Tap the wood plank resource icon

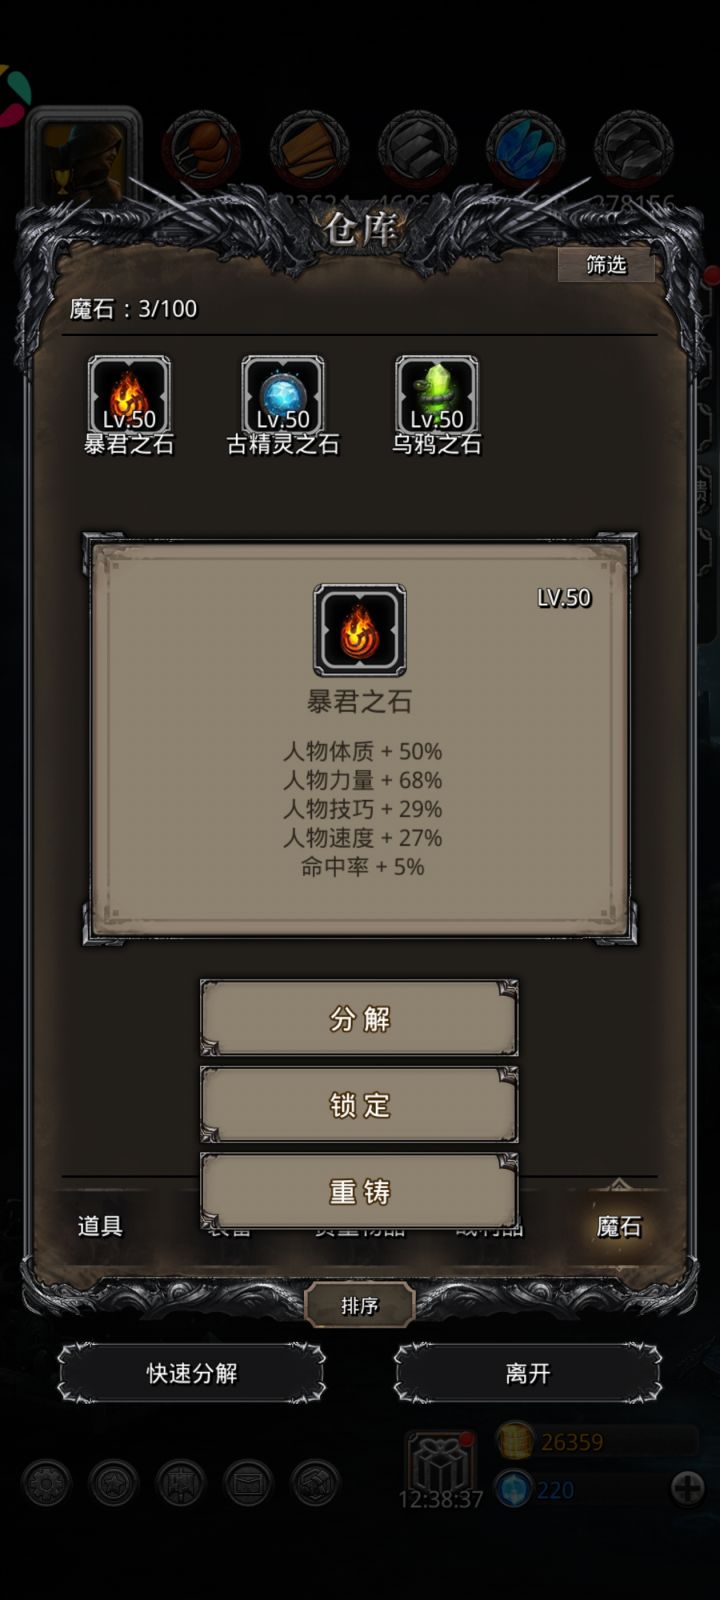(x=309, y=148)
